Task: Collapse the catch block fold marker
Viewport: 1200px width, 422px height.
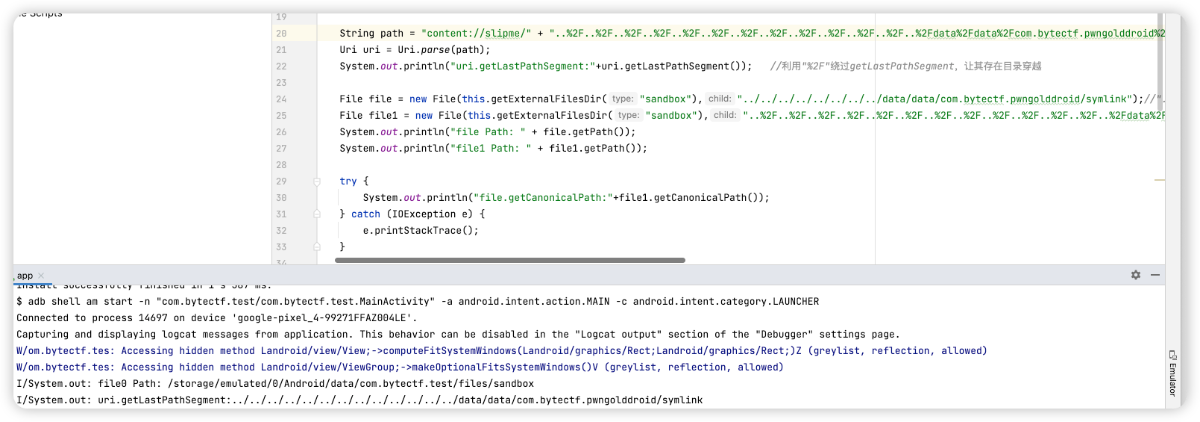Action: point(317,214)
